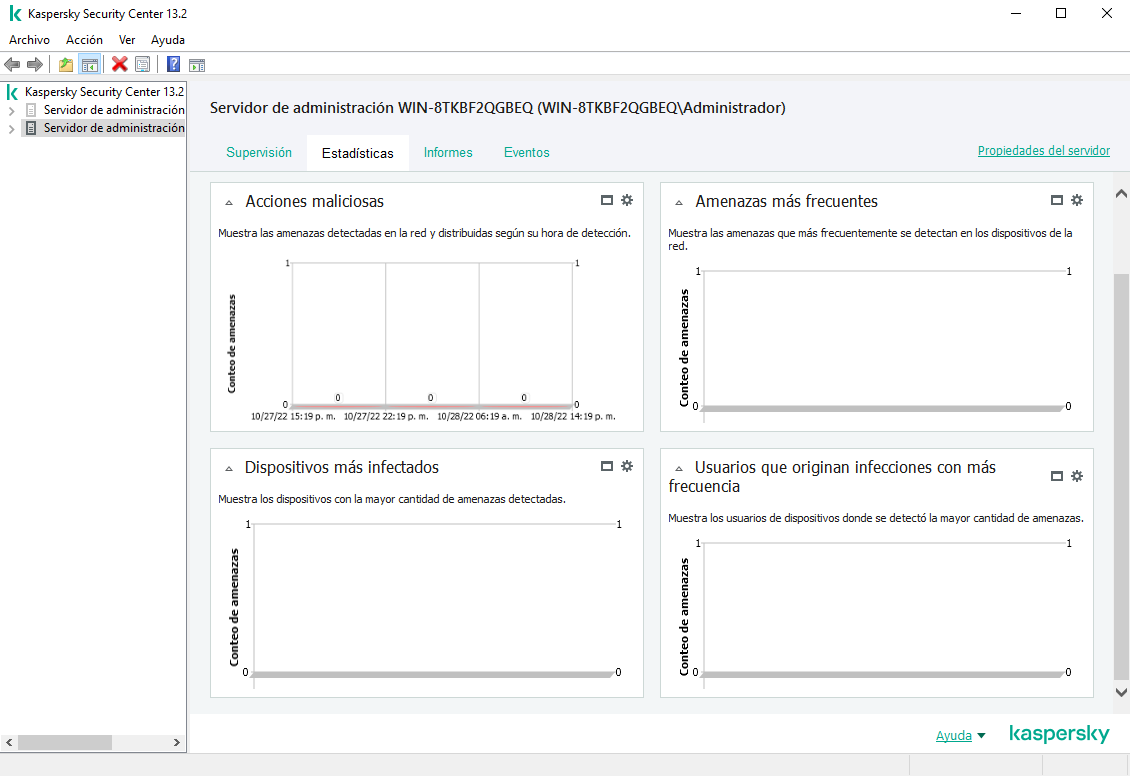
Task: Toggle the action pane toolbar icon
Action: click(x=197, y=65)
